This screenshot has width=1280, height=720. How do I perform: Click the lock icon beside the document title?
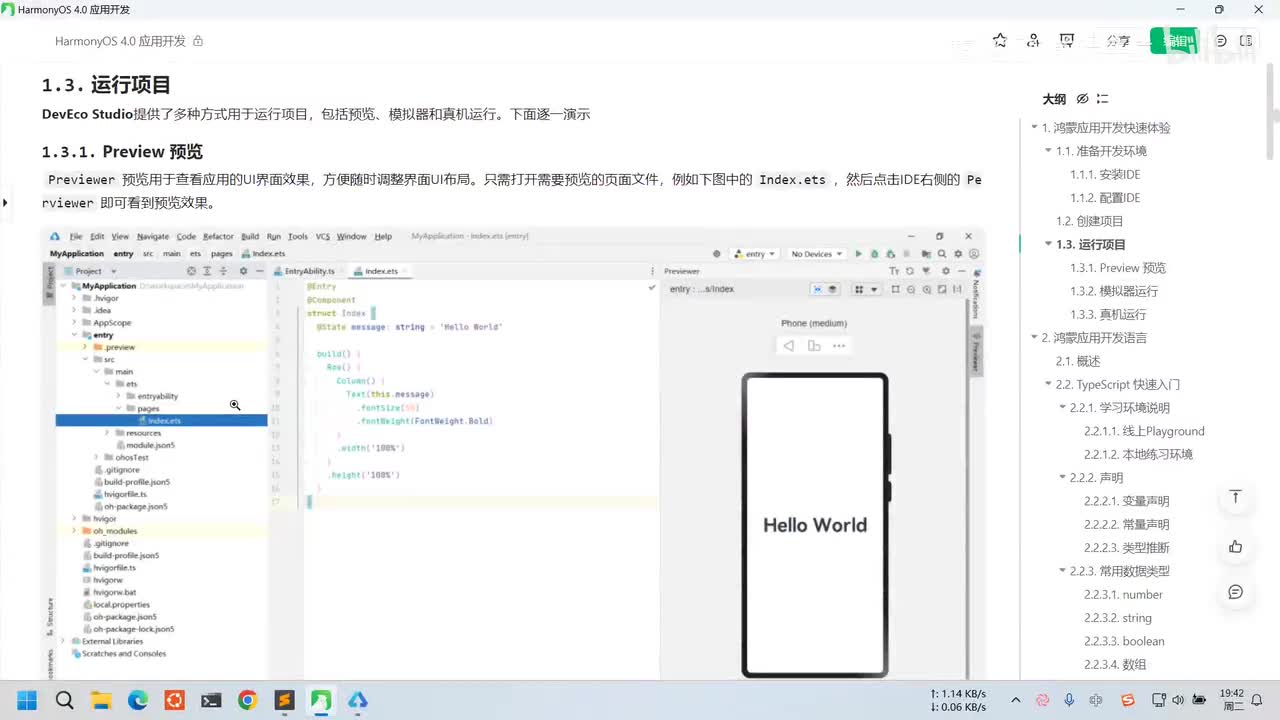pyautogui.click(x=198, y=41)
